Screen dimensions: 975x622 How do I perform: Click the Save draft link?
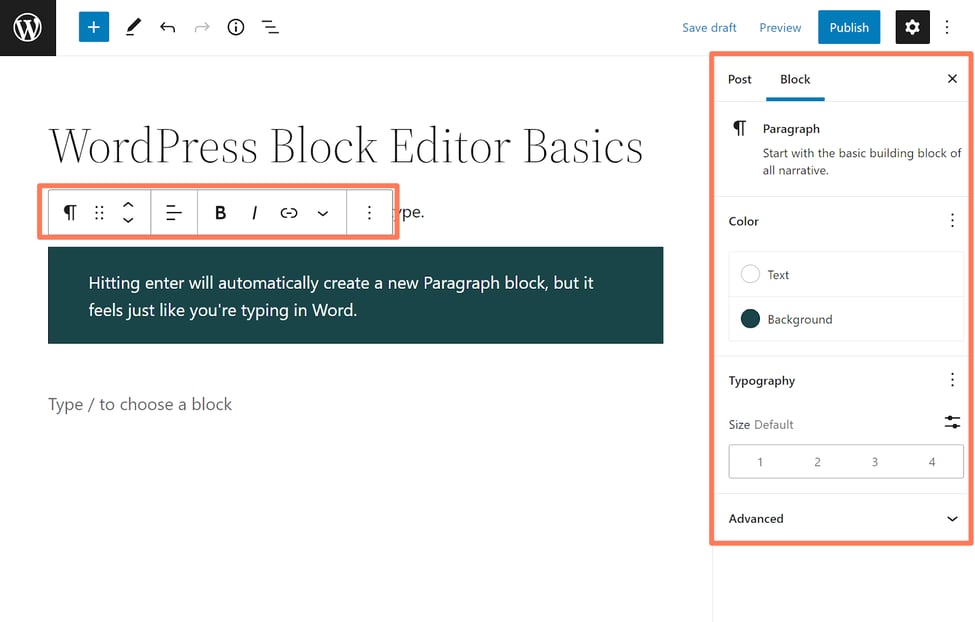709,28
